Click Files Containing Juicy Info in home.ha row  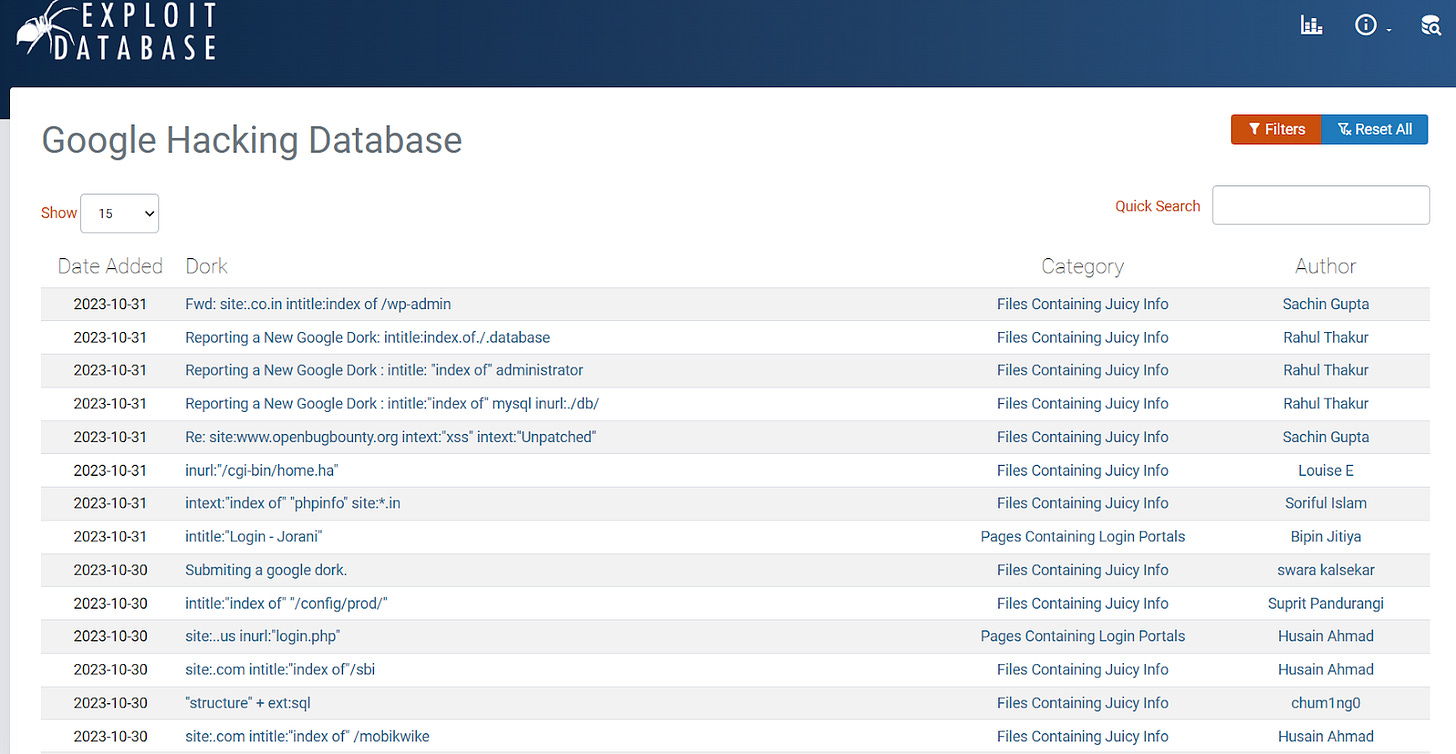tap(1083, 470)
